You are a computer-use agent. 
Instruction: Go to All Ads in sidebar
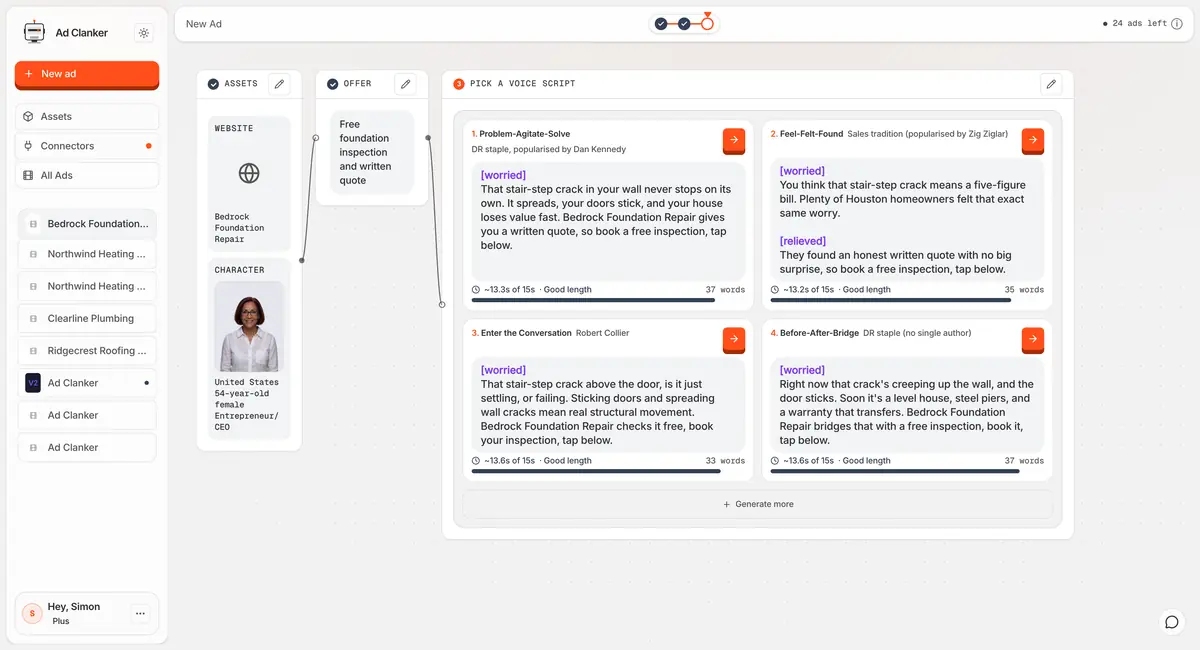(87, 175)
